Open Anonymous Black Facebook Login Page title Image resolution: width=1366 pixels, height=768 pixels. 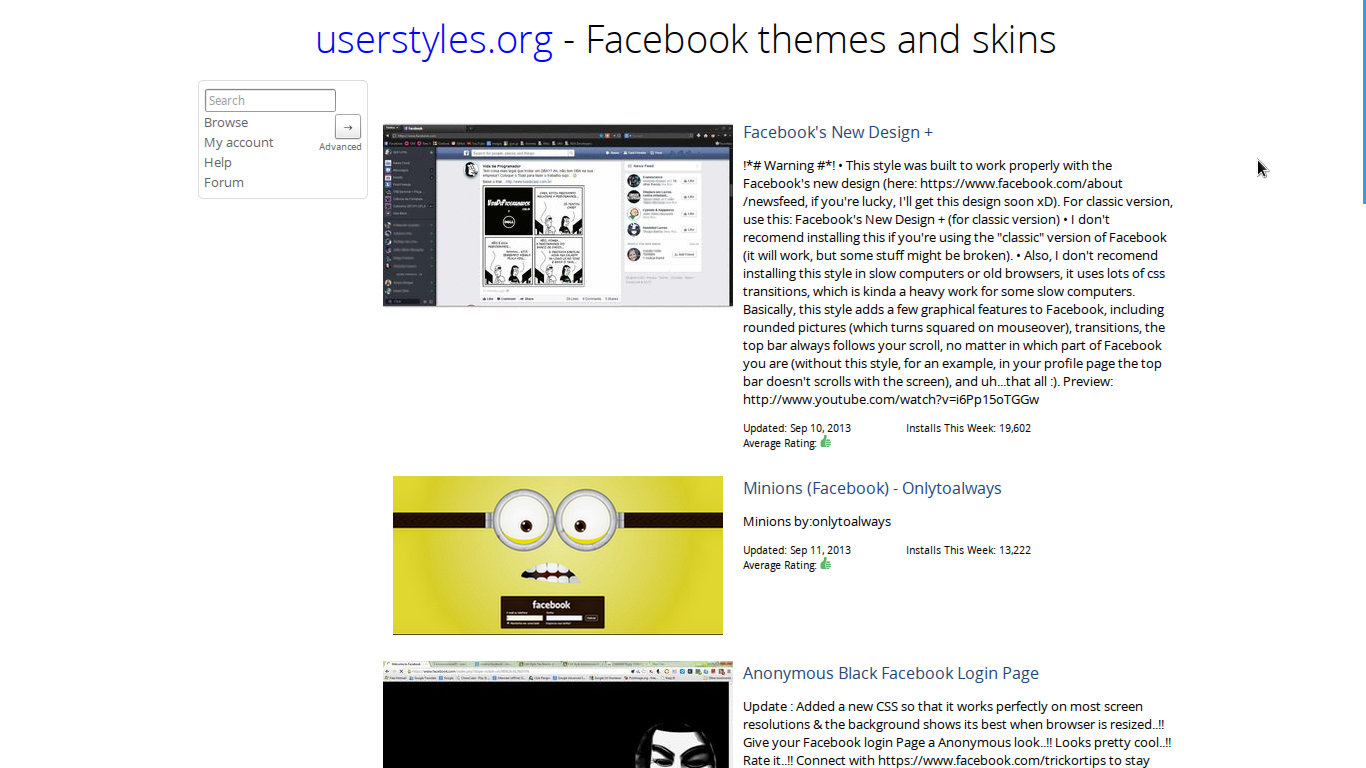click(x=891, y=673)
